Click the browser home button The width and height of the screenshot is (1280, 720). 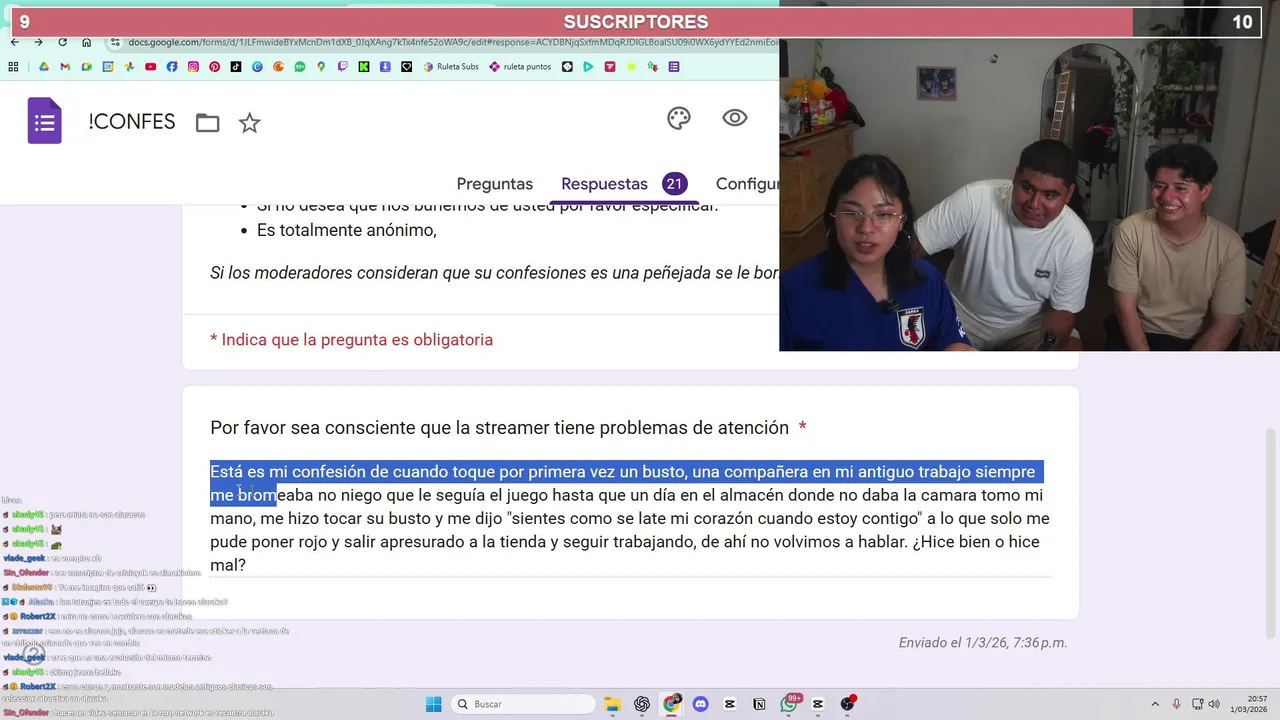click(87, 42)
